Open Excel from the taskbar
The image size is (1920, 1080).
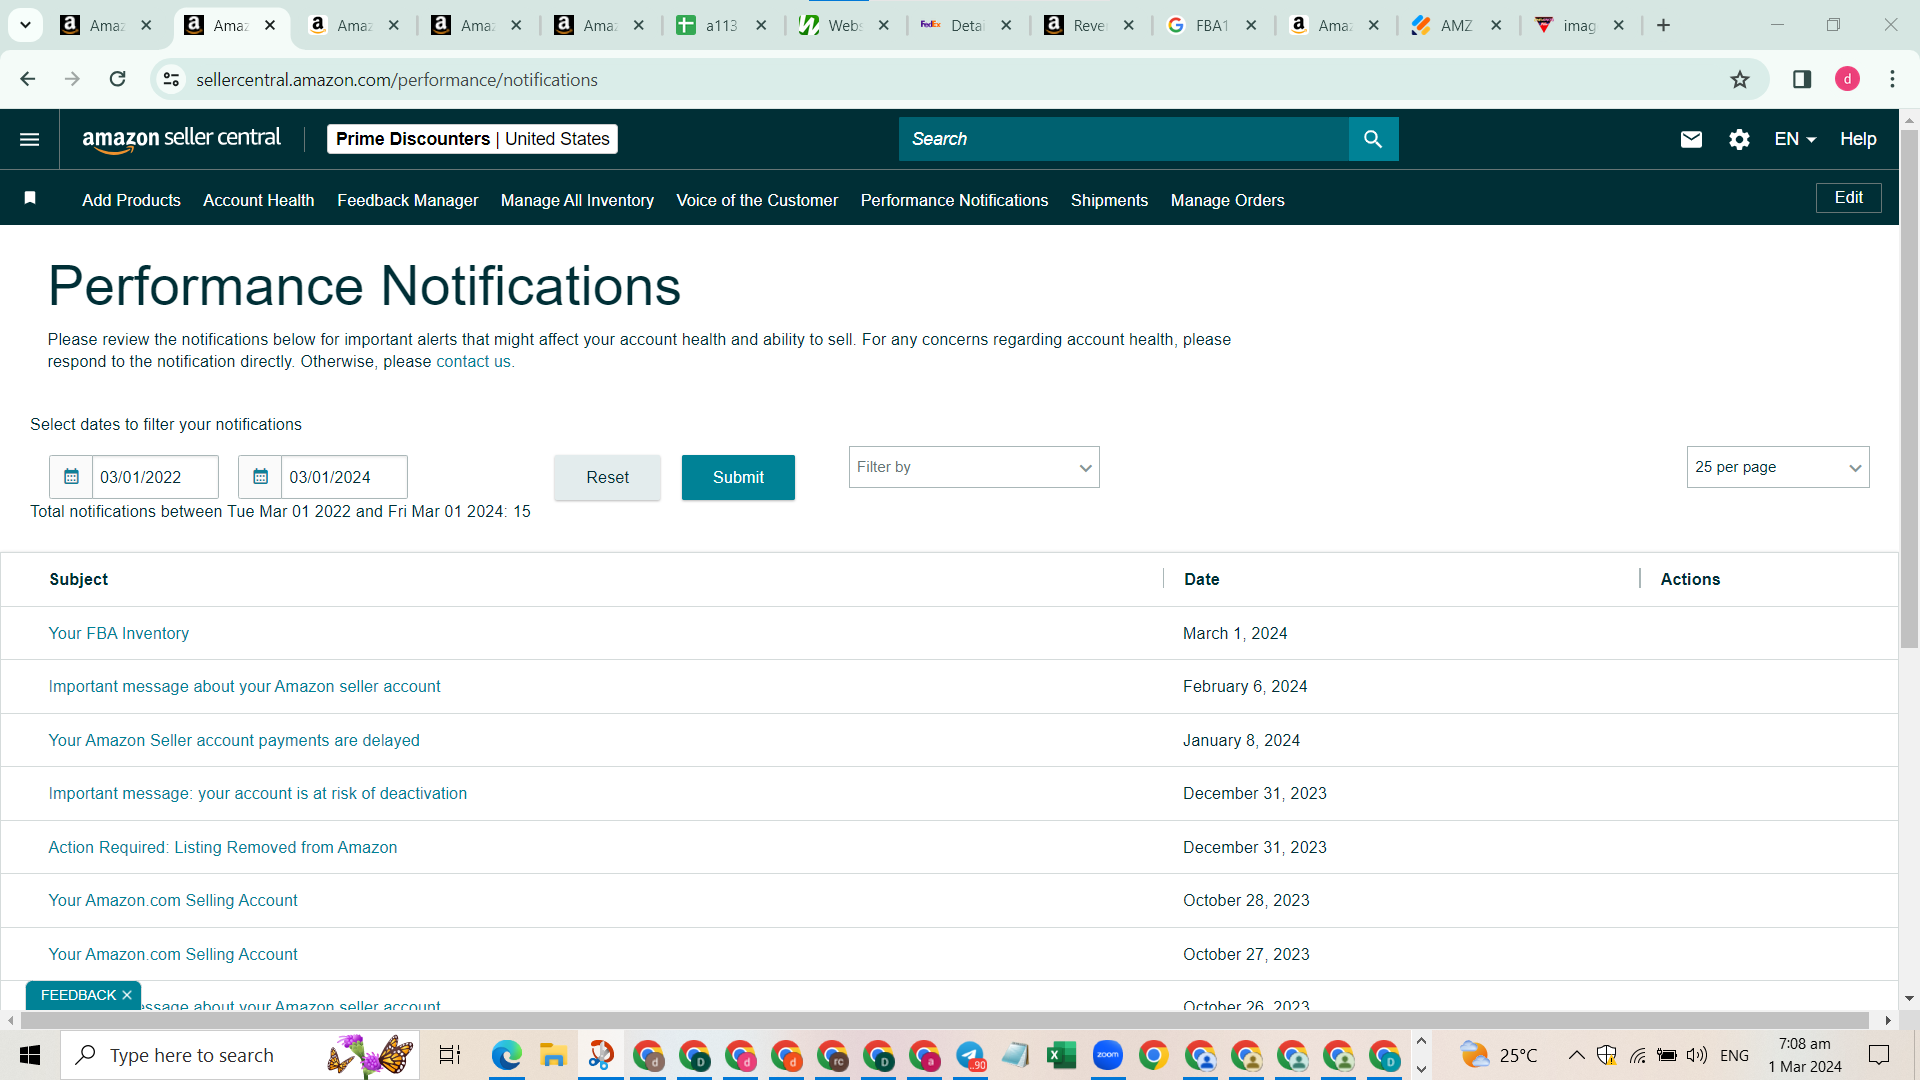pyautogui.click(x=1061, y=1055)
